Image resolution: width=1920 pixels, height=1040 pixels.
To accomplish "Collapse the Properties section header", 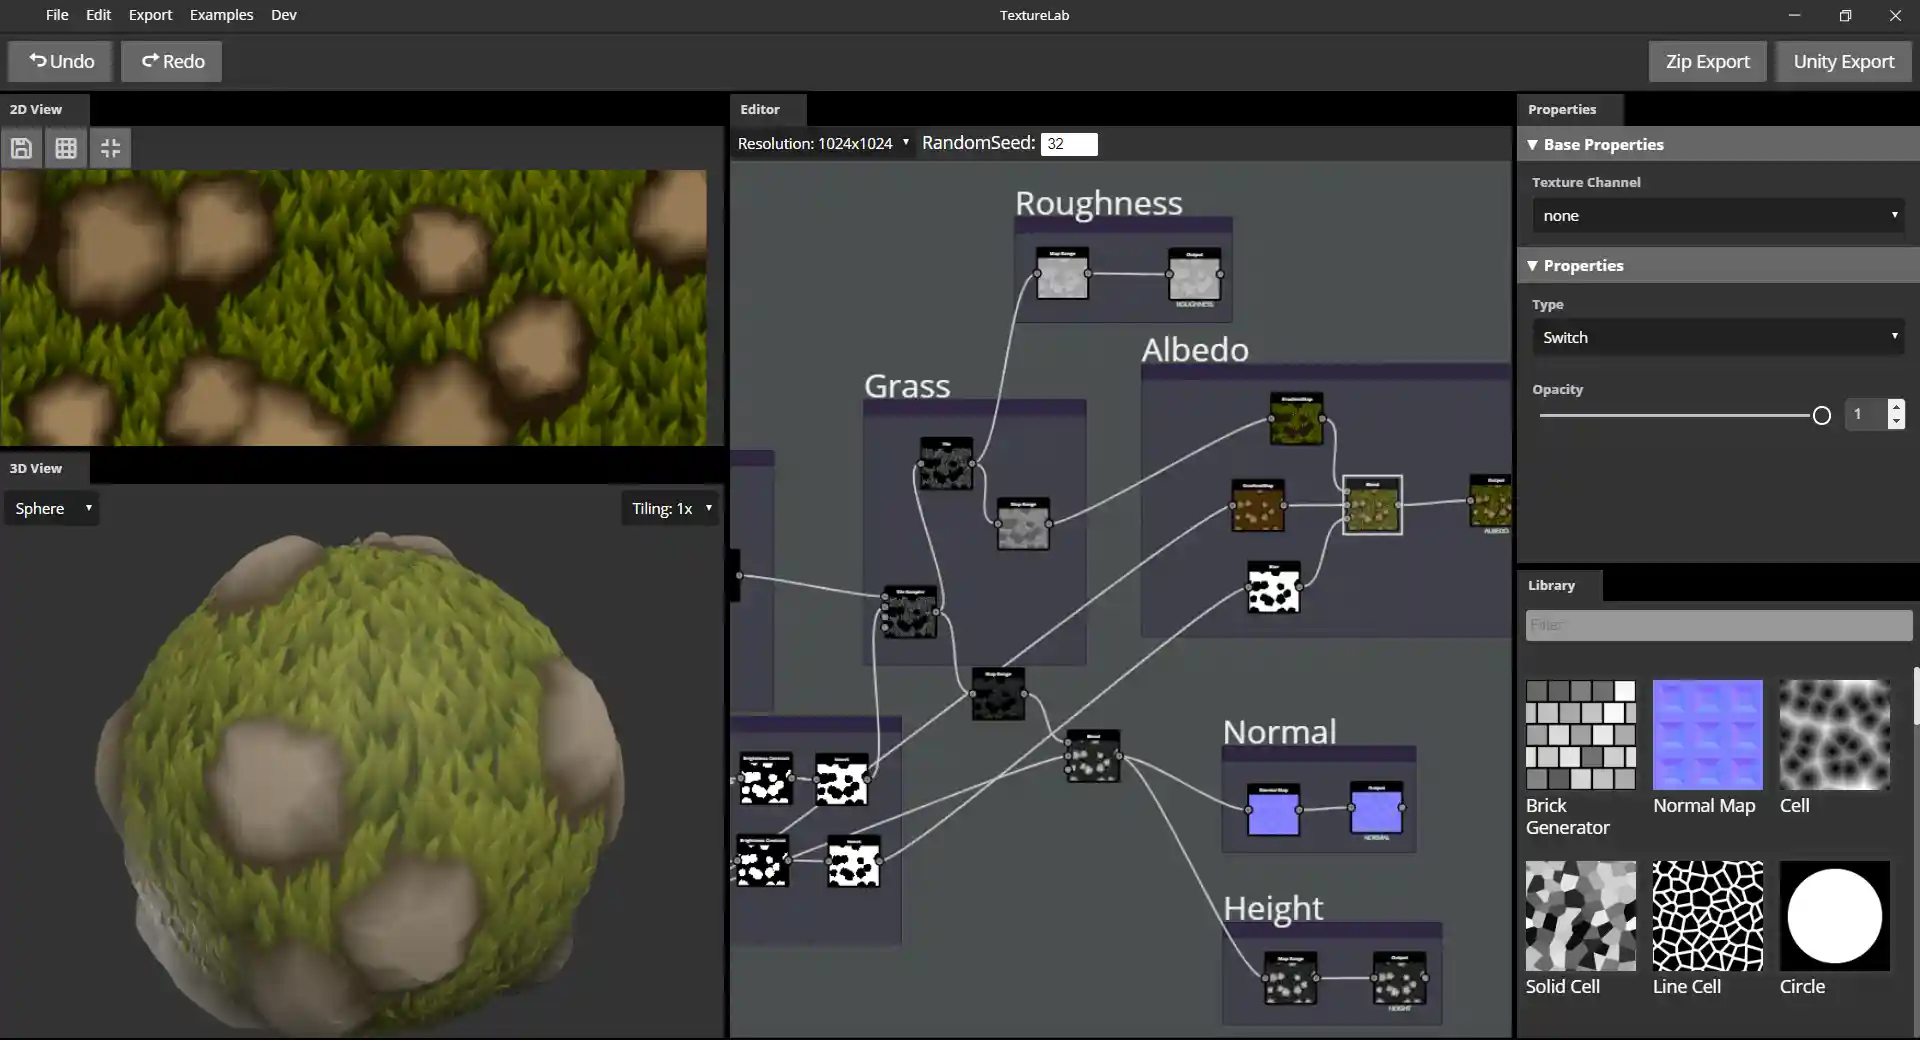I will click(1718, 265).
